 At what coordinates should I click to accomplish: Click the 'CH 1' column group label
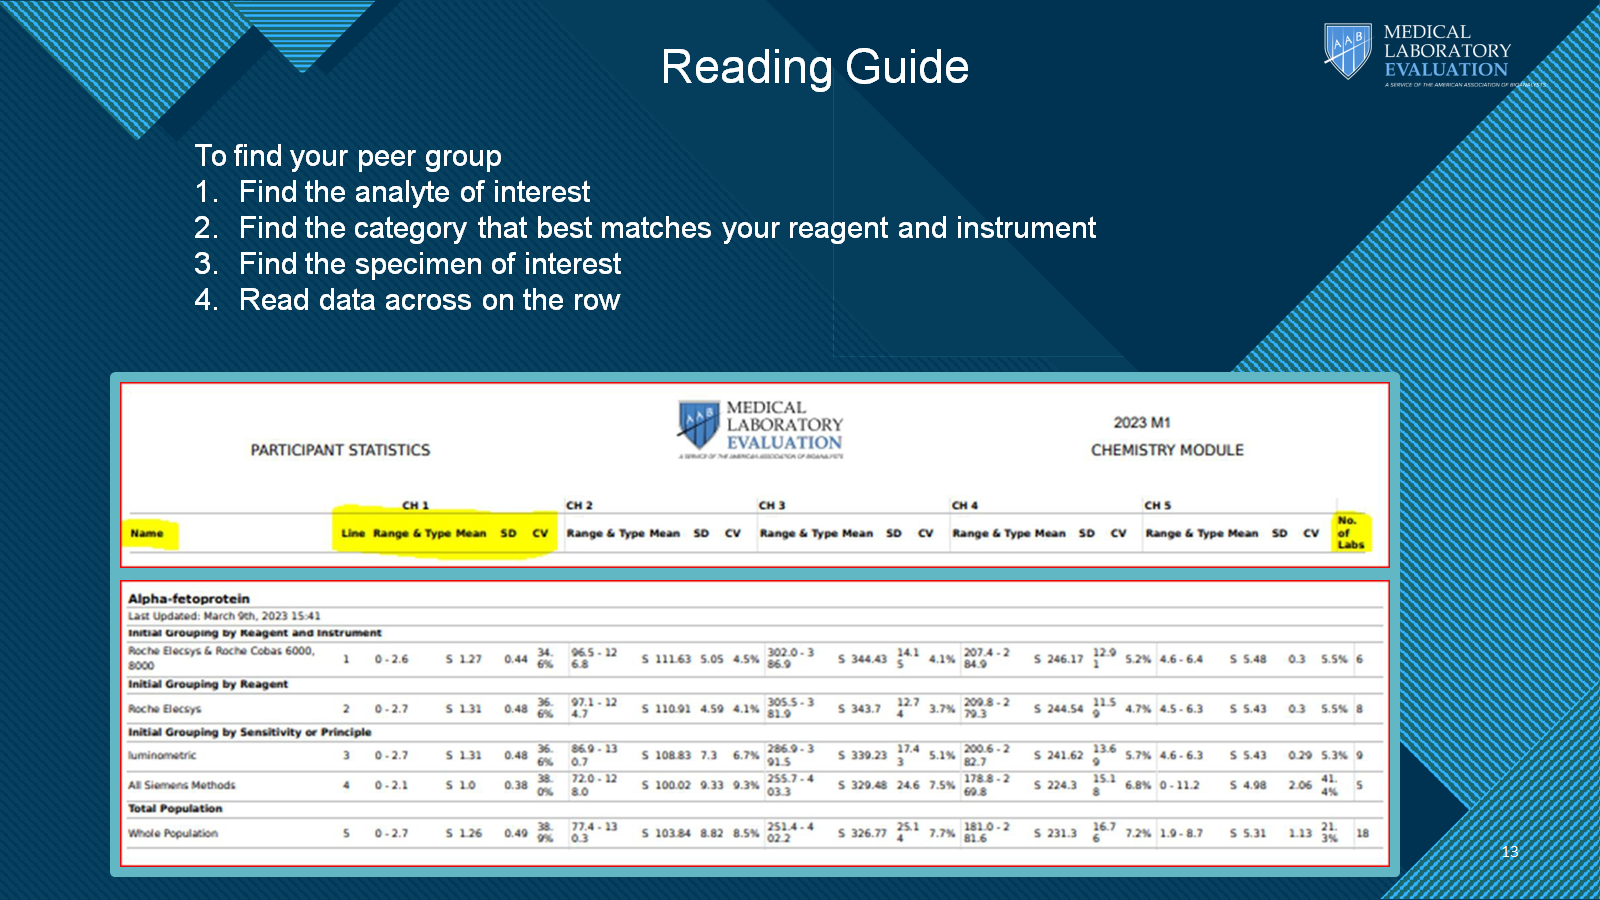(x=415, y=505)
